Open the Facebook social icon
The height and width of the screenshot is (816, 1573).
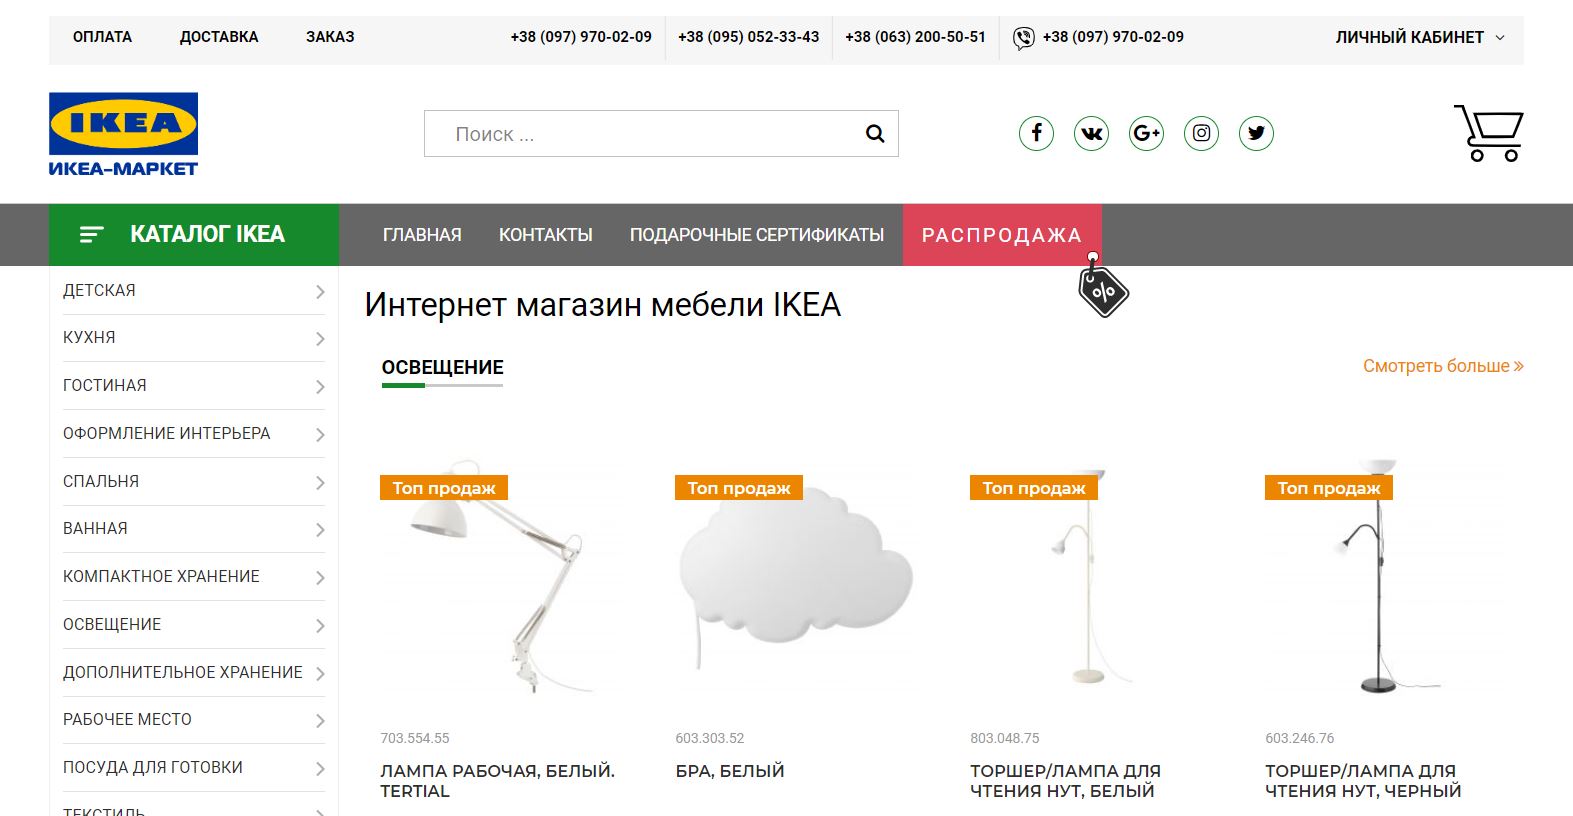(x=1036, y=133)
